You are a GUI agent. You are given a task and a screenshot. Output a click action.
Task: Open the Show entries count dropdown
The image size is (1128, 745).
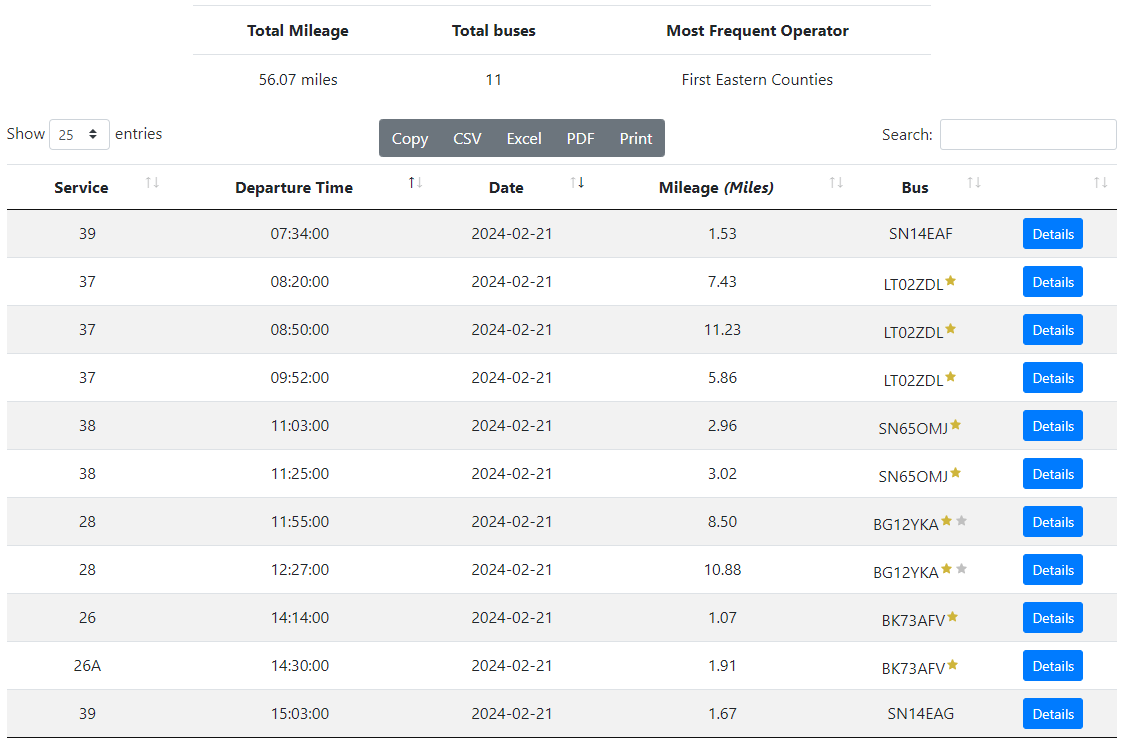80,134
